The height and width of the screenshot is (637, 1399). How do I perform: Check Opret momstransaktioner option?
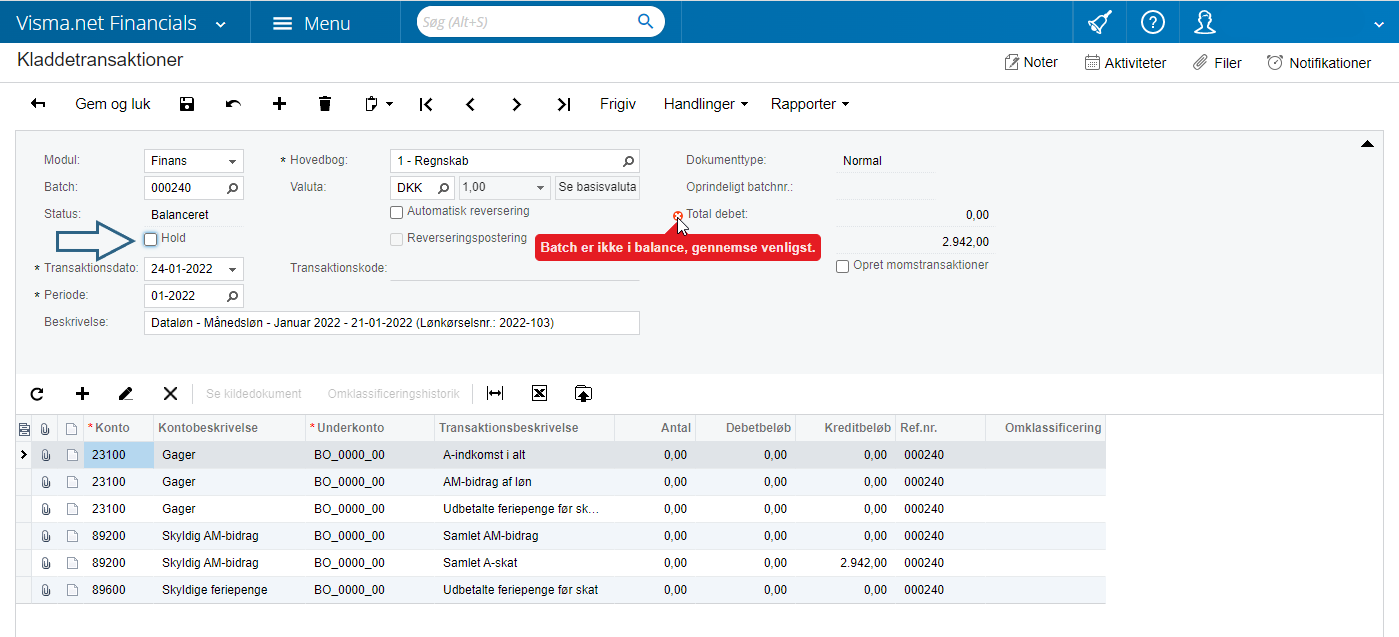pyautogui.click(x=843, y=266)
